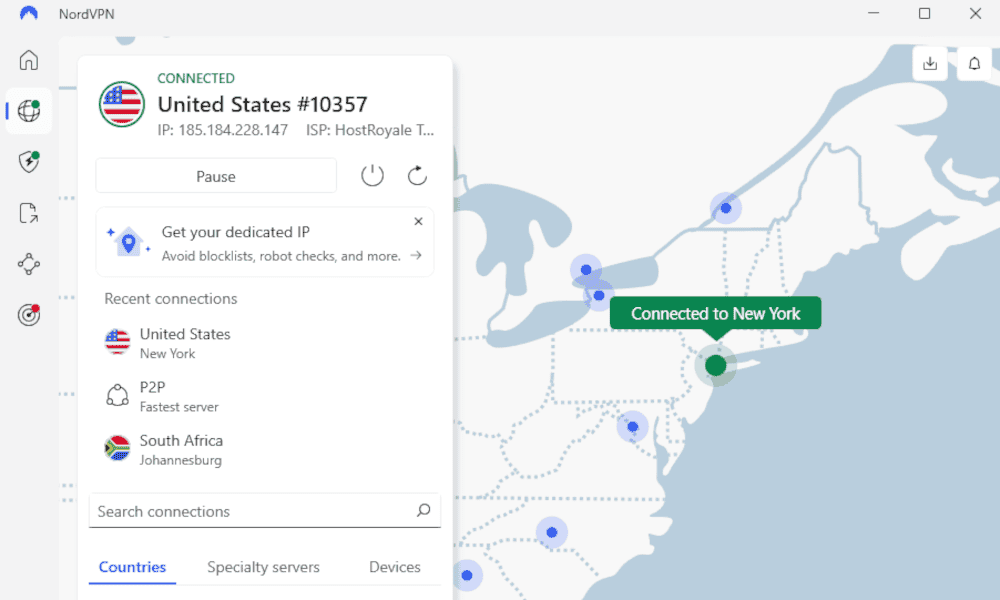Open Threat Protection shield icon
This screenshot has height=600, width=1000.
[29, 162]
